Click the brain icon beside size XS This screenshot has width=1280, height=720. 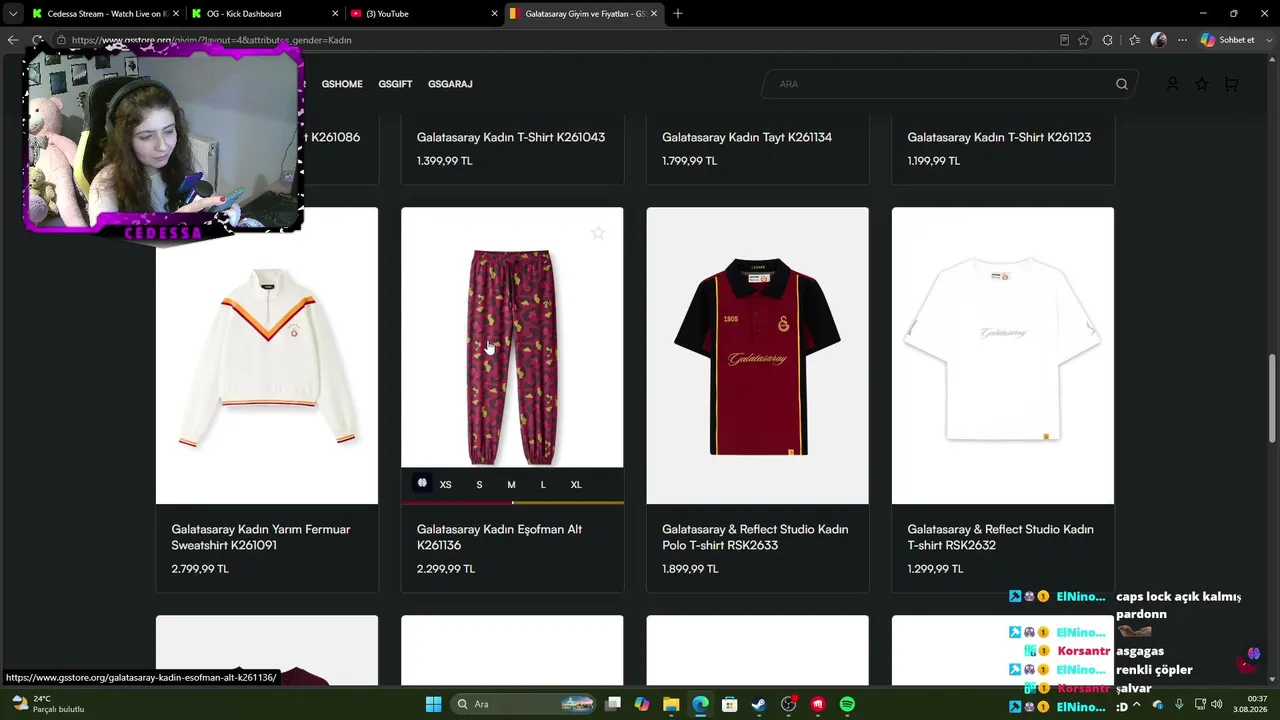(422, 484)
